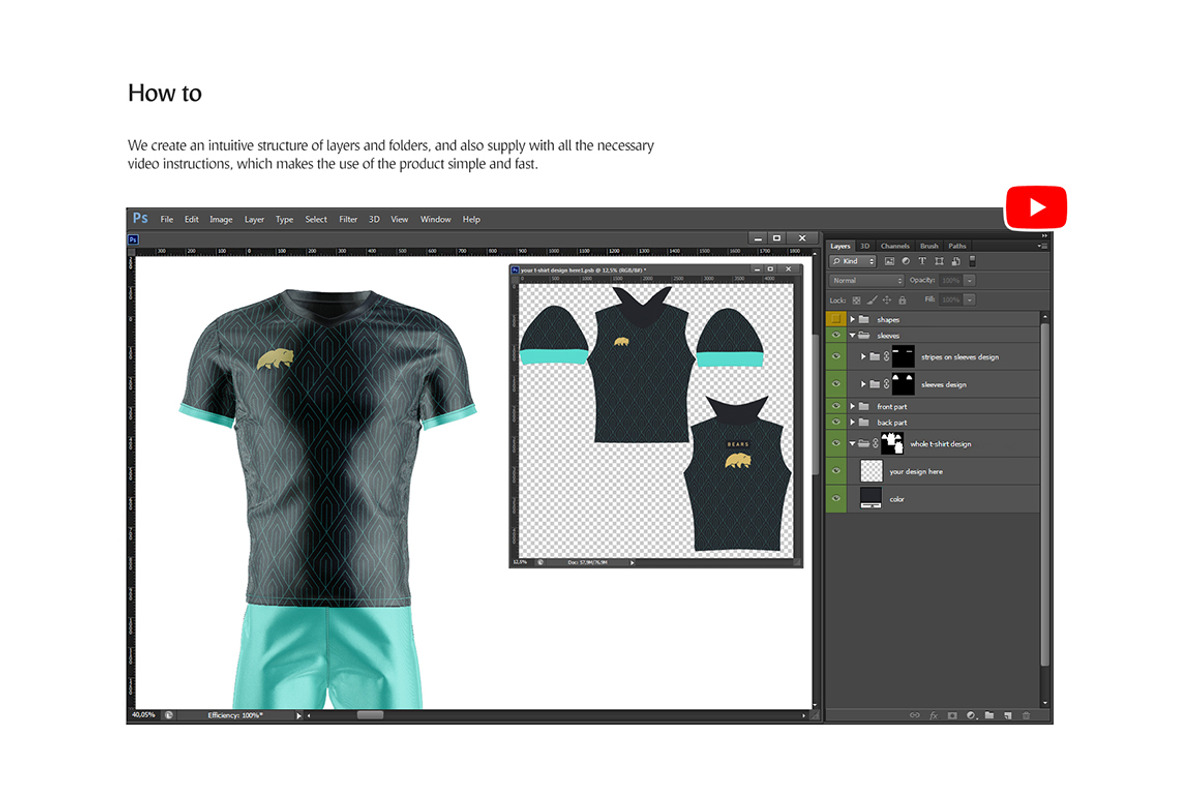This screenshot has width=1200, height=800.
Task: Click Ps icon of the psb document window
Action: pyautogui.click(x=515, y=270)
